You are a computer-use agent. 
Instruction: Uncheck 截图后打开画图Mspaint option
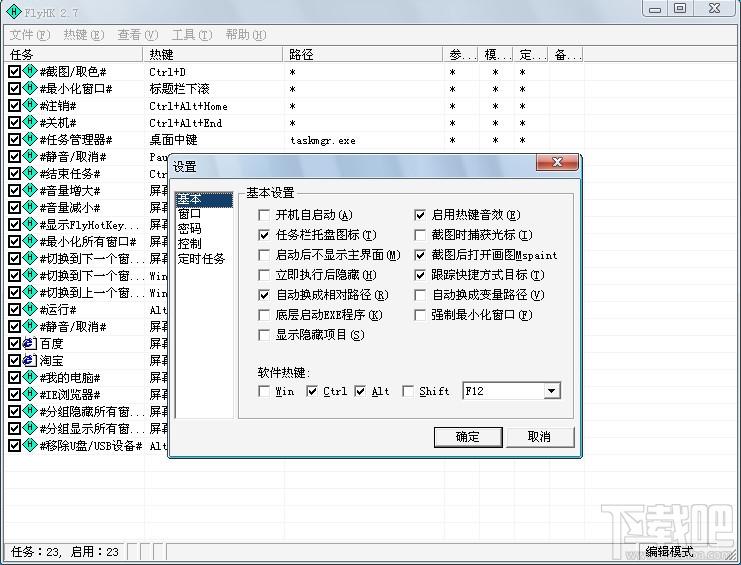(420, 256)
